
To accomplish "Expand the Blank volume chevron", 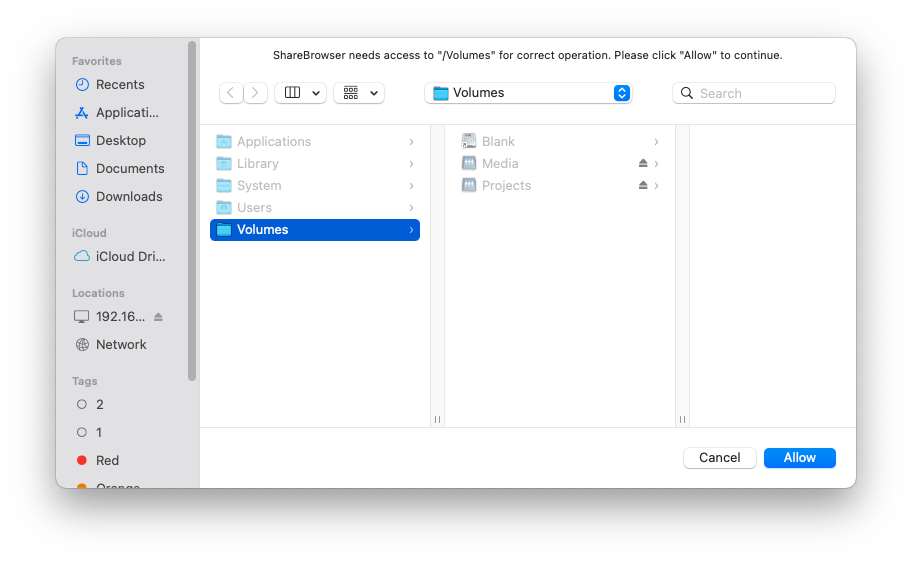I will pyautogui.click(x=656, y=142).
